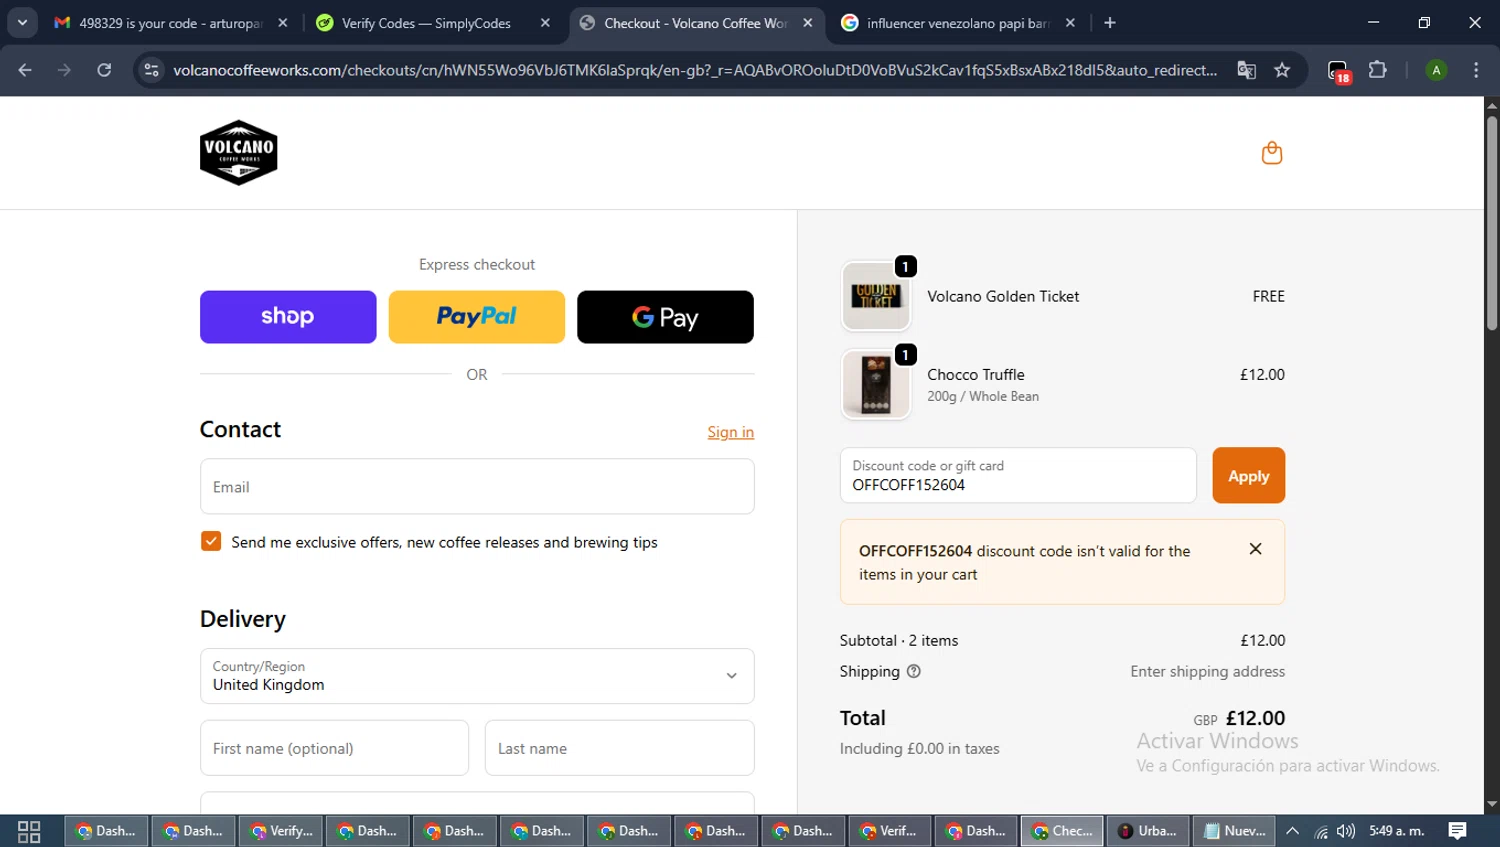
Task: Close the Gmail '498329 is your code' tab
Action: [283, 23]
